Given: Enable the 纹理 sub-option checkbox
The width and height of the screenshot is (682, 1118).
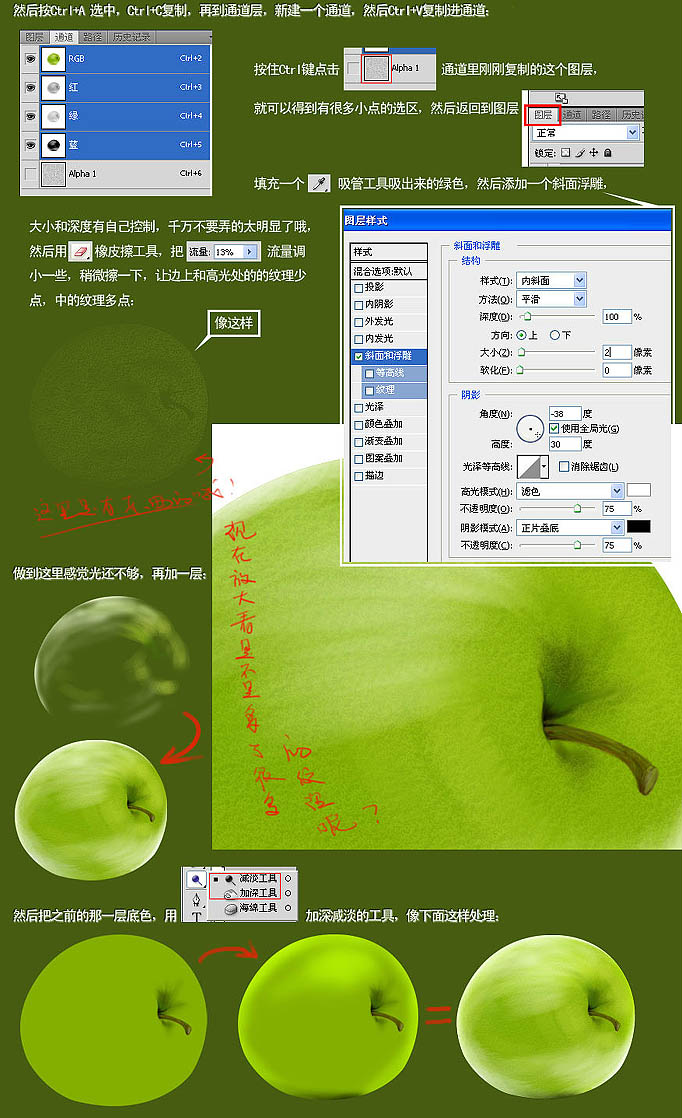Looking at the screenshot, I should (x=368, y=390).
